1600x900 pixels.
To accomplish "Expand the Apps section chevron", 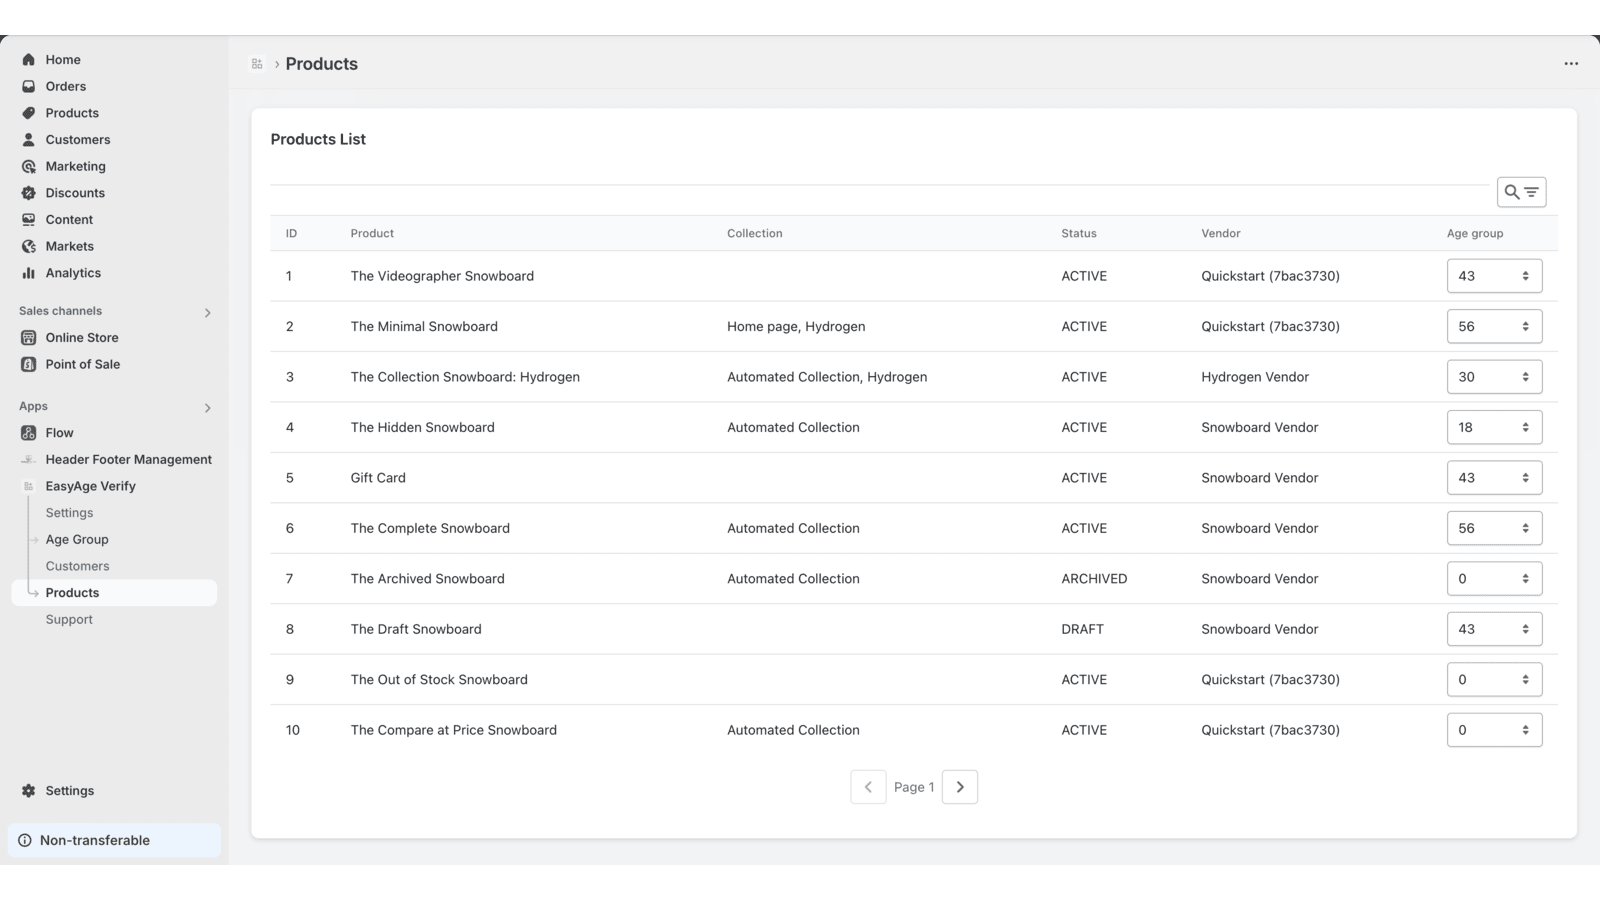I will pos(208,408).
